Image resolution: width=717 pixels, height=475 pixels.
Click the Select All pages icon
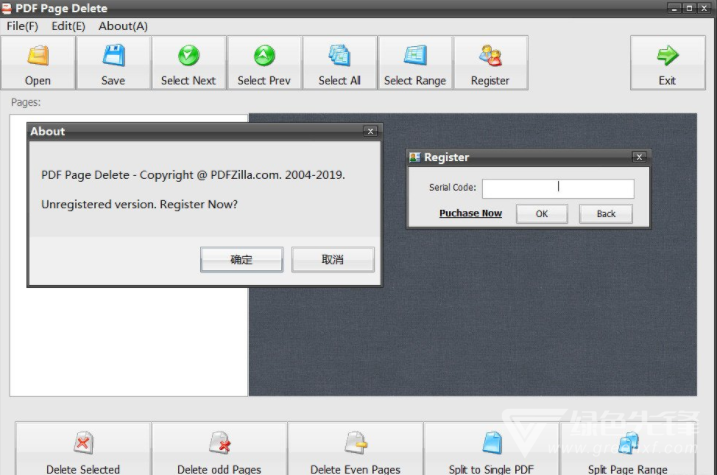click(x=339, y=55)
